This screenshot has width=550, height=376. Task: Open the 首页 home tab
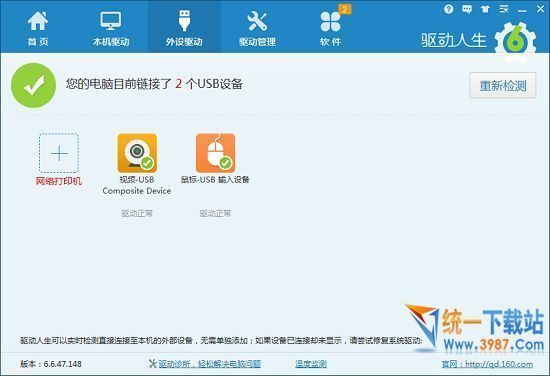[38, 28]
